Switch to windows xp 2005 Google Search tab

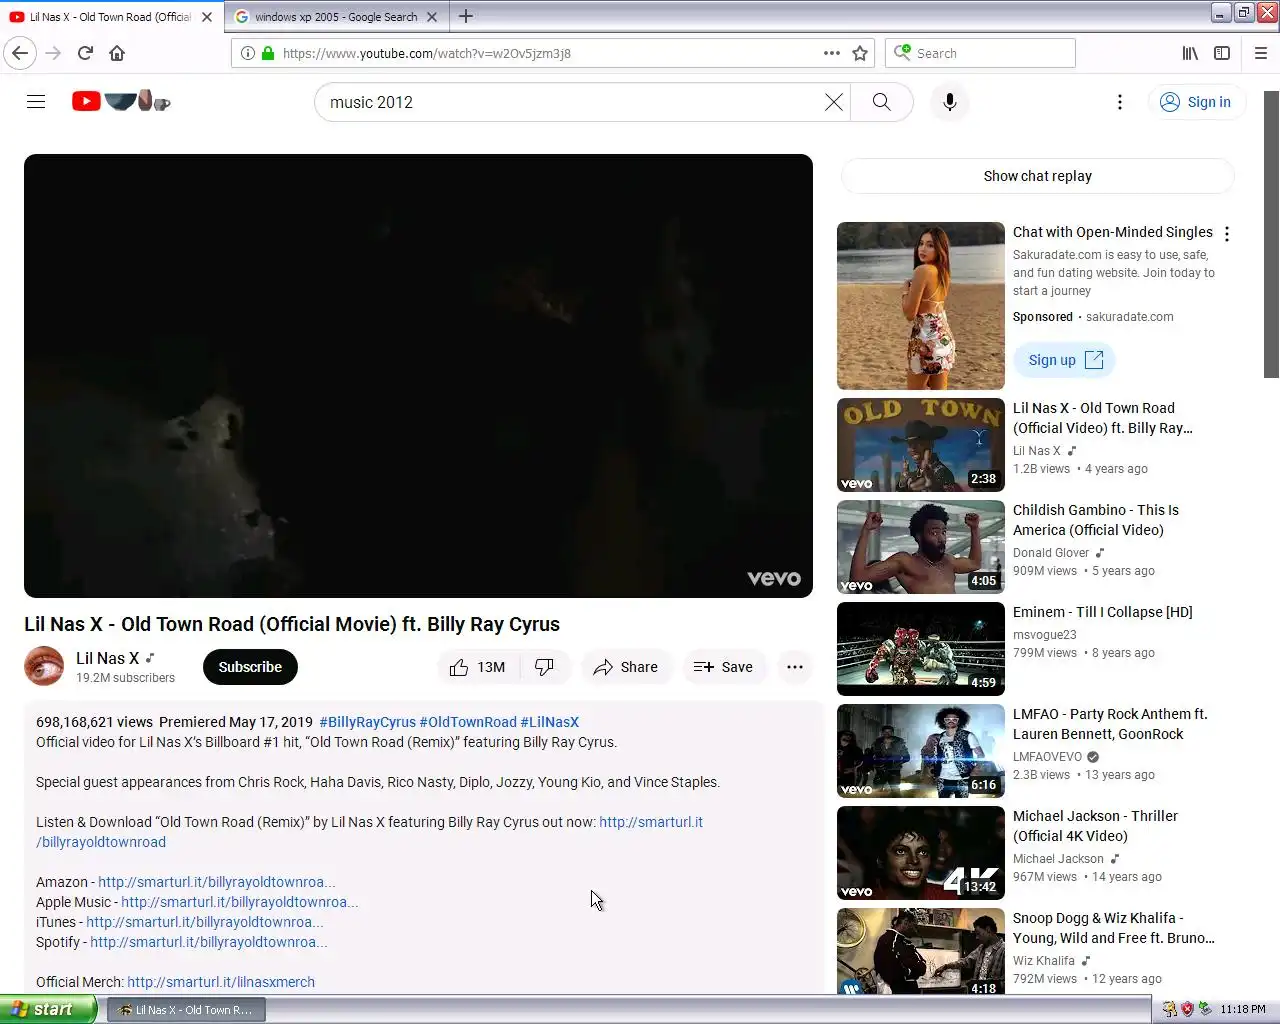pos(336,17)
